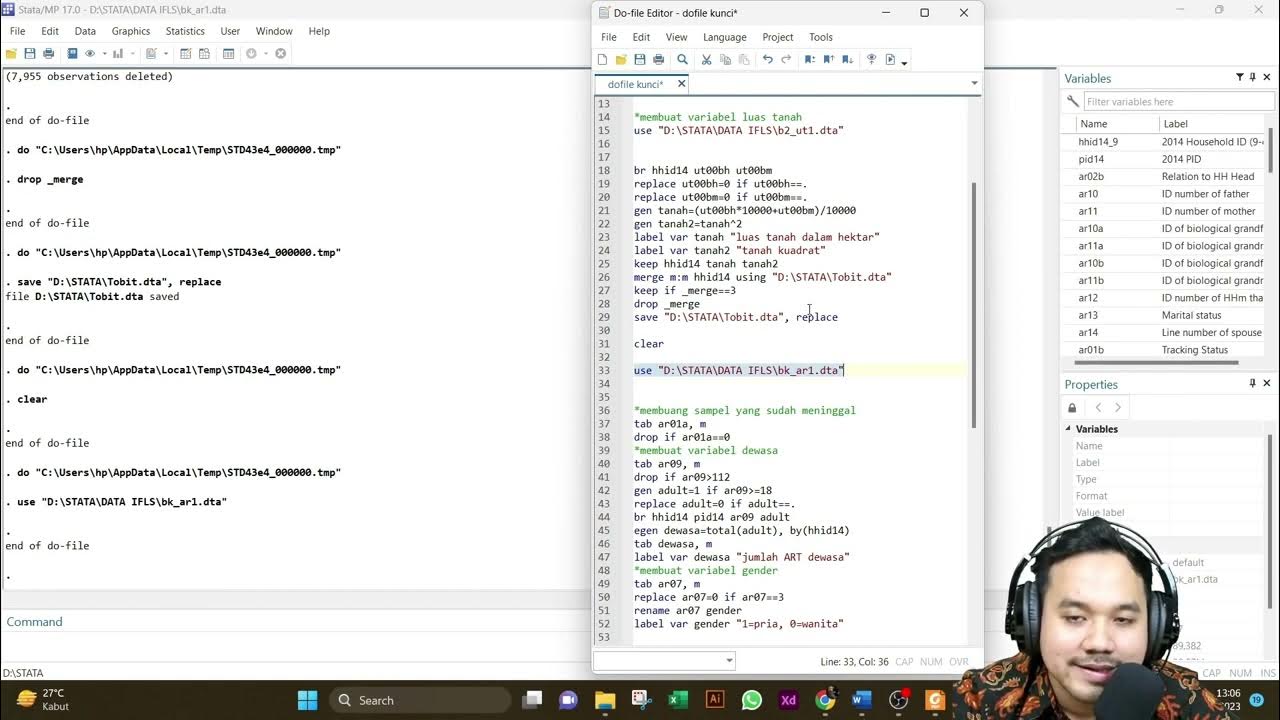The width and height of the screenshot is (1280, 720).
Task: Print the do-file from editor toolbar
Action: click(x=658, y=60)
